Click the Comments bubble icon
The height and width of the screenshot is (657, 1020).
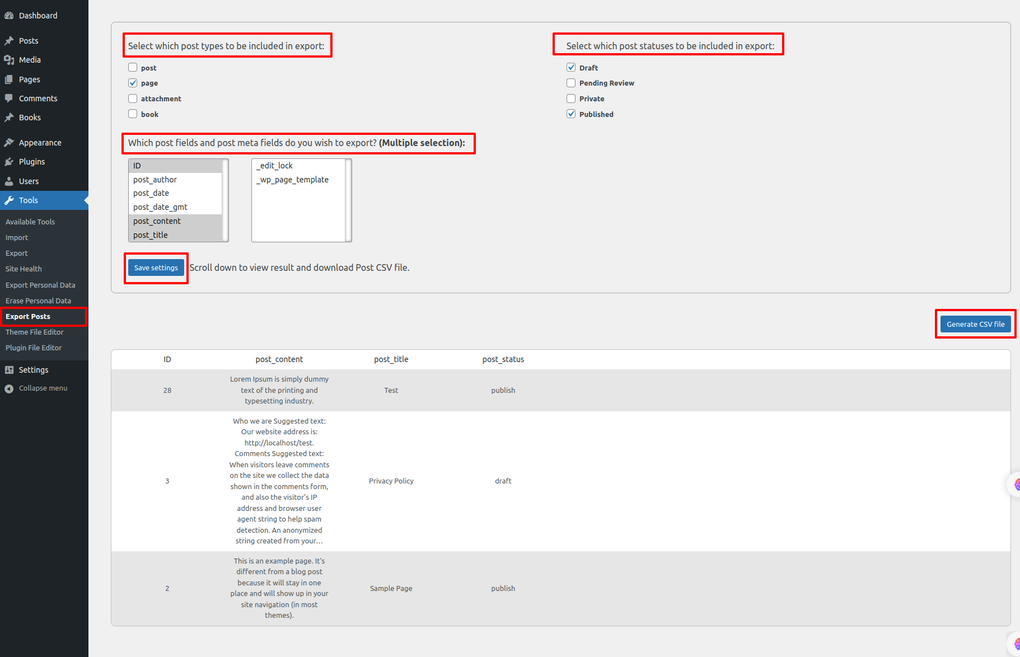pos(9,98)
